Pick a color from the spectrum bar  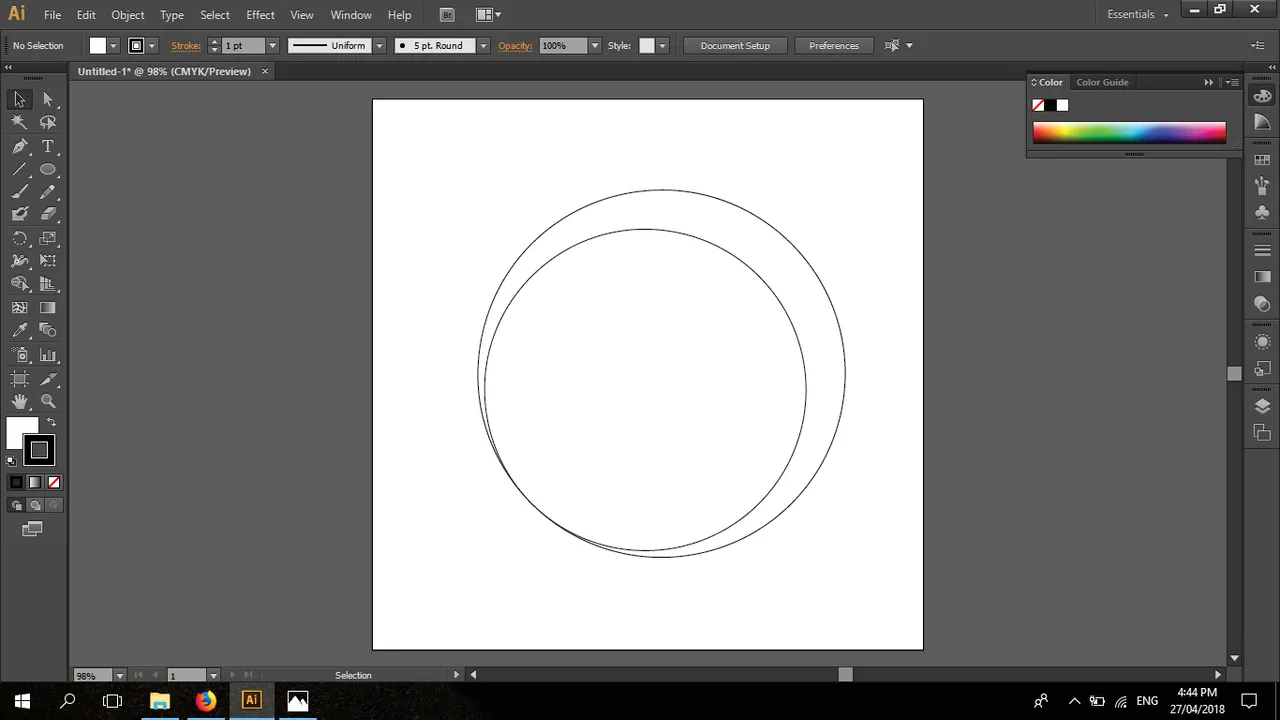click(1129, 133)
